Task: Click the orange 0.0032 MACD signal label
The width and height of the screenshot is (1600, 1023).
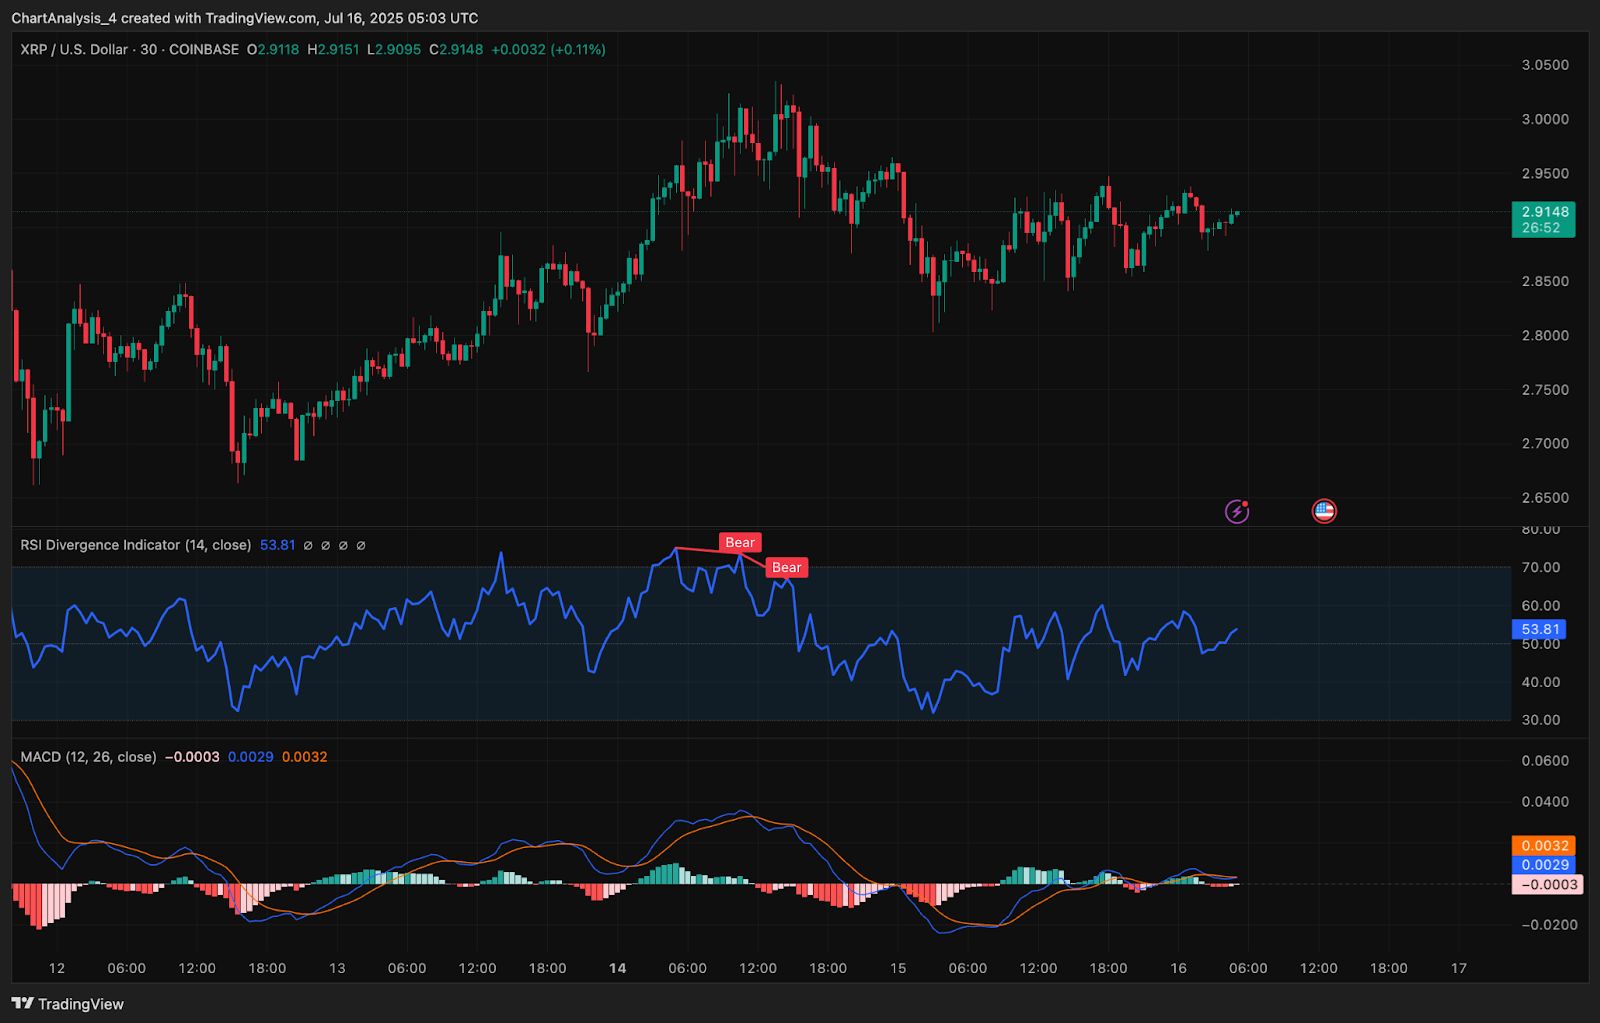Action: [1543, 846]
